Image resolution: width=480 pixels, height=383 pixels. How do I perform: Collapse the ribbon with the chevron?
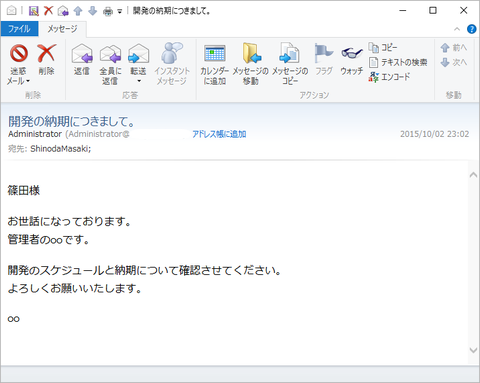tap(457, 29)
